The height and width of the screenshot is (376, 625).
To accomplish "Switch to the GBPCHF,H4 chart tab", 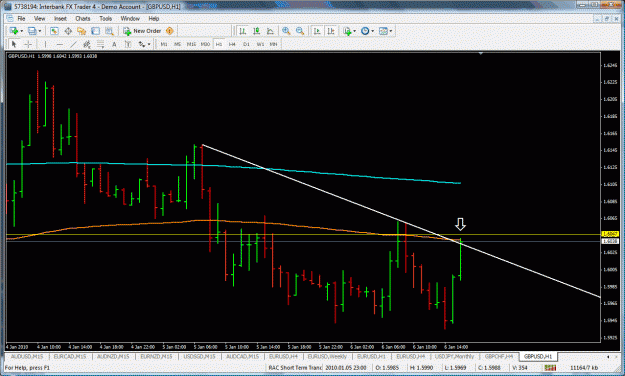I will pyautogui.click(x=499, y=356).
